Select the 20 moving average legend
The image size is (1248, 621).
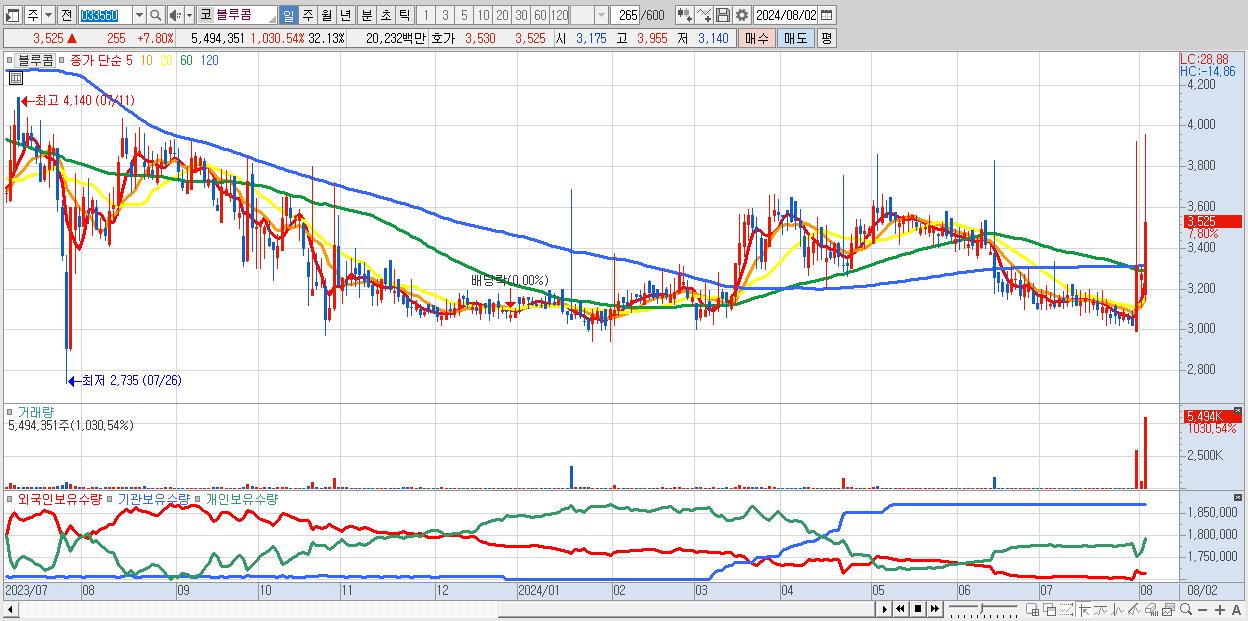click(165, 60)
